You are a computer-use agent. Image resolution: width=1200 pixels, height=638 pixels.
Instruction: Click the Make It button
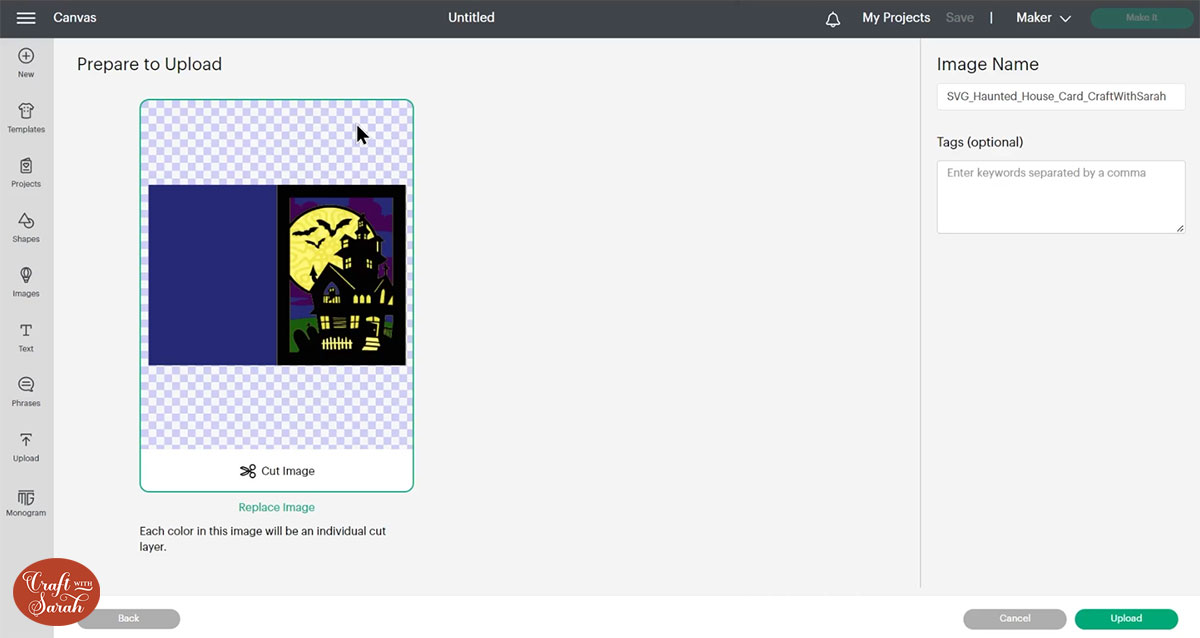click(1142, 18)
